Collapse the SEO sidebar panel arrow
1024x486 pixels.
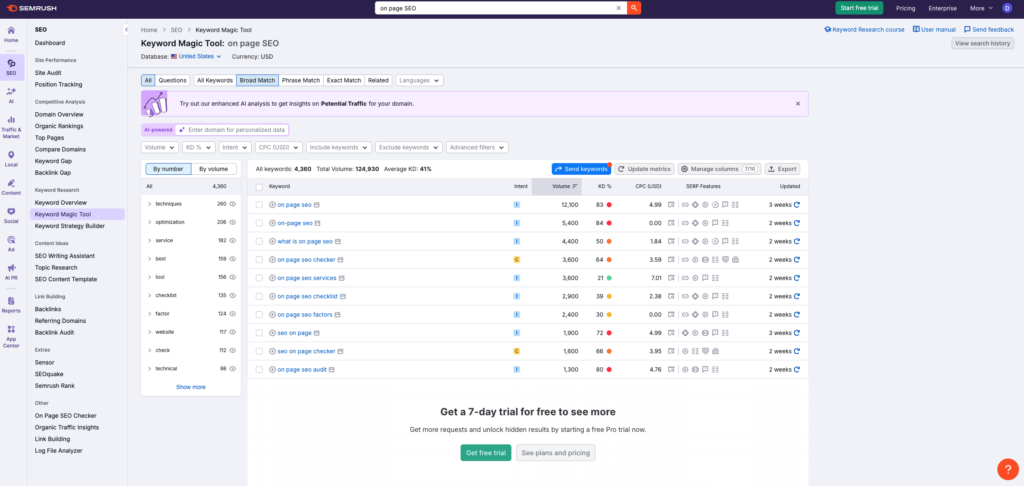click(x=125, y=29)
